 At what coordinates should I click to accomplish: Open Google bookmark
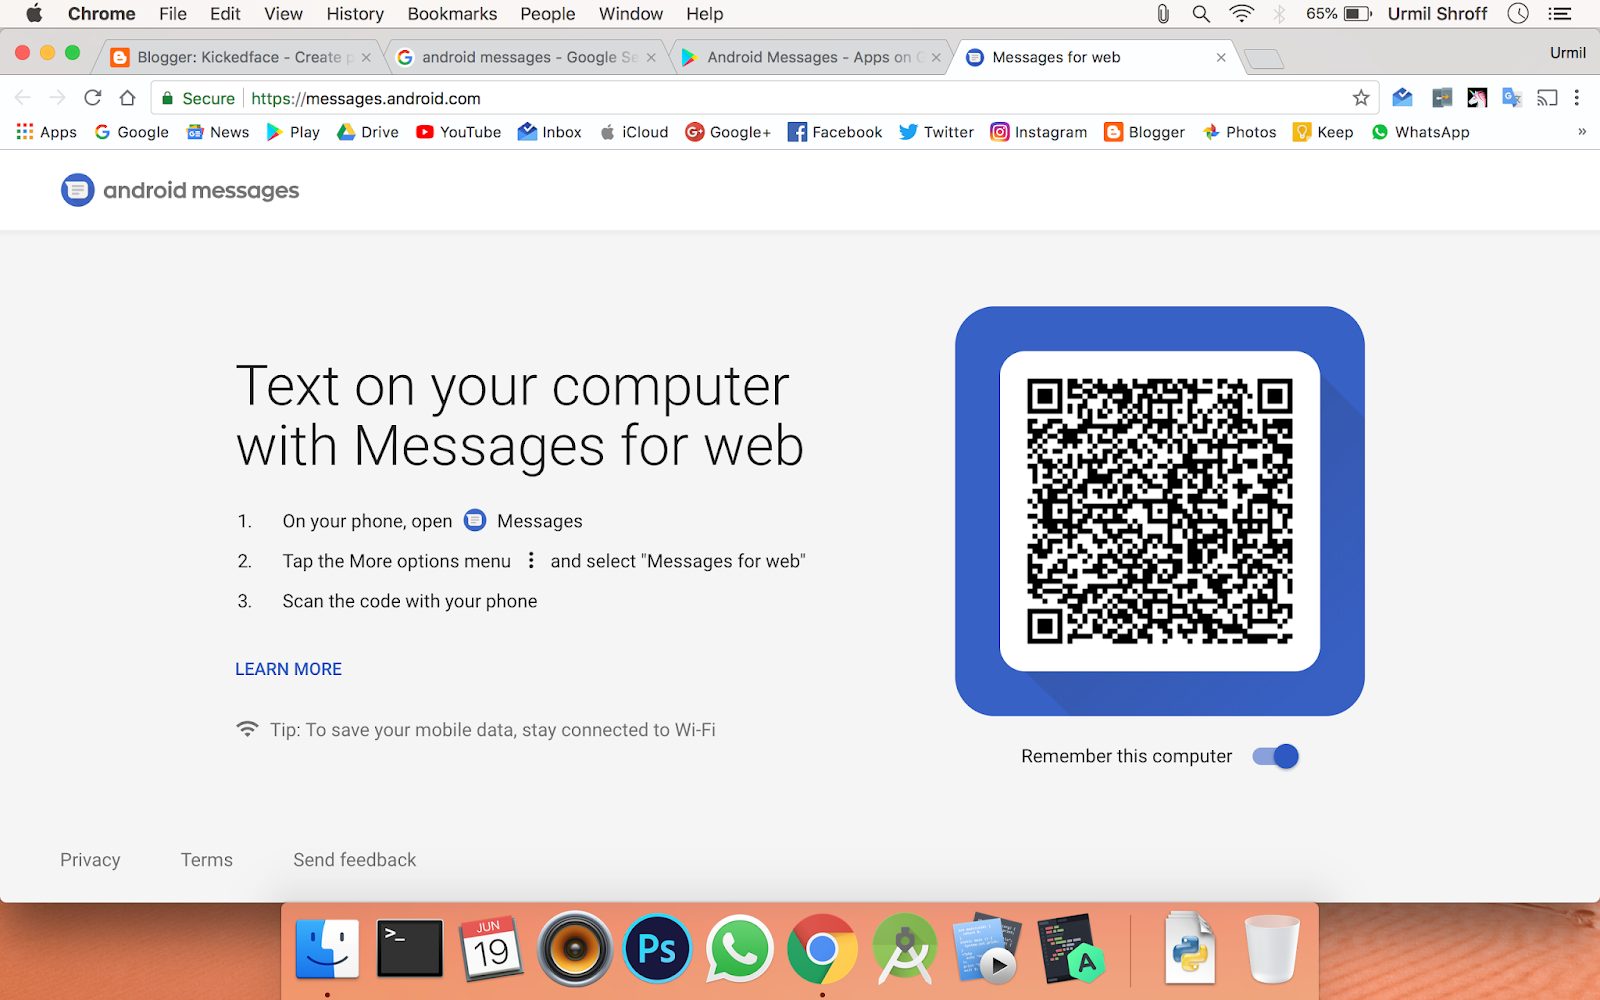(132, 132)
